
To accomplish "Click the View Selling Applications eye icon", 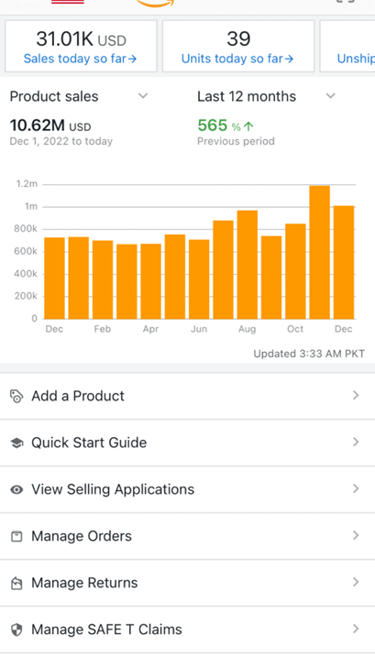I will point(16,489).
